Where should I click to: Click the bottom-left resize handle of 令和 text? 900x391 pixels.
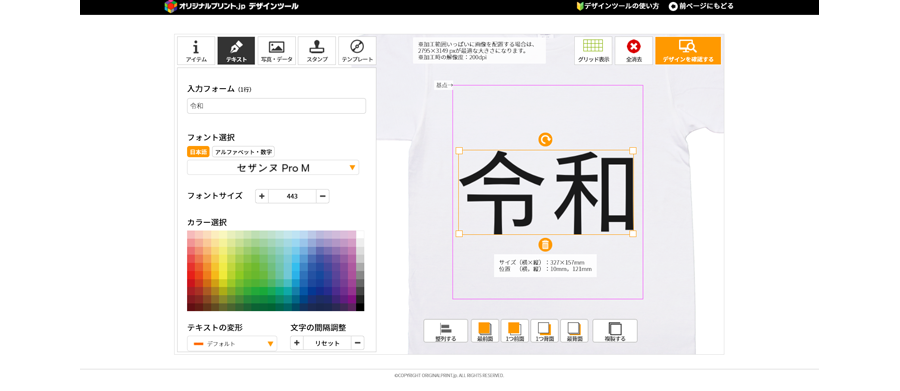coord(459,234)
